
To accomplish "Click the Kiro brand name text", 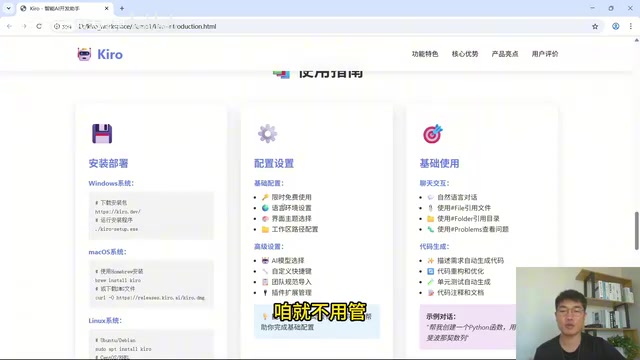I will point(110,54).
